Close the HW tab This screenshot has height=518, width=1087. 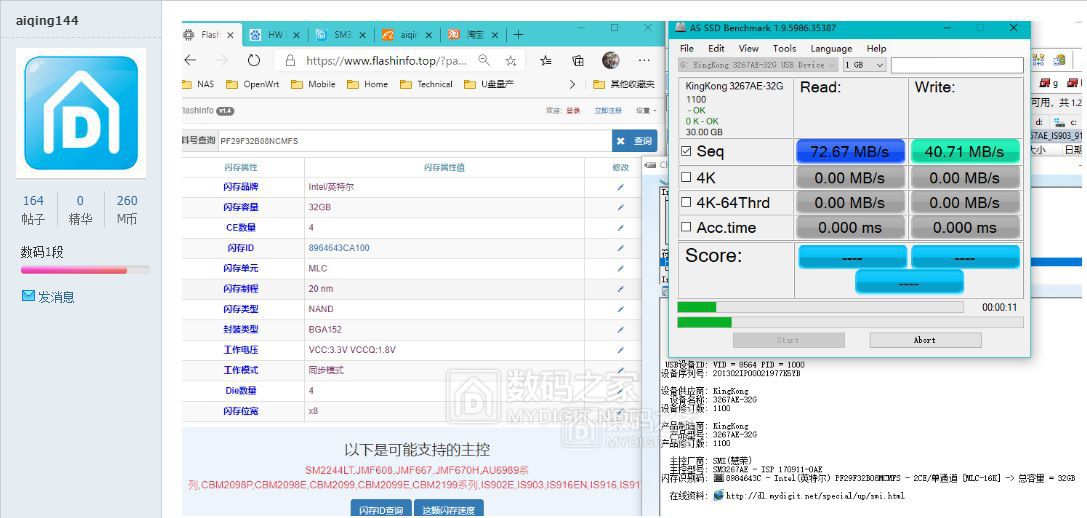point(296,35)
